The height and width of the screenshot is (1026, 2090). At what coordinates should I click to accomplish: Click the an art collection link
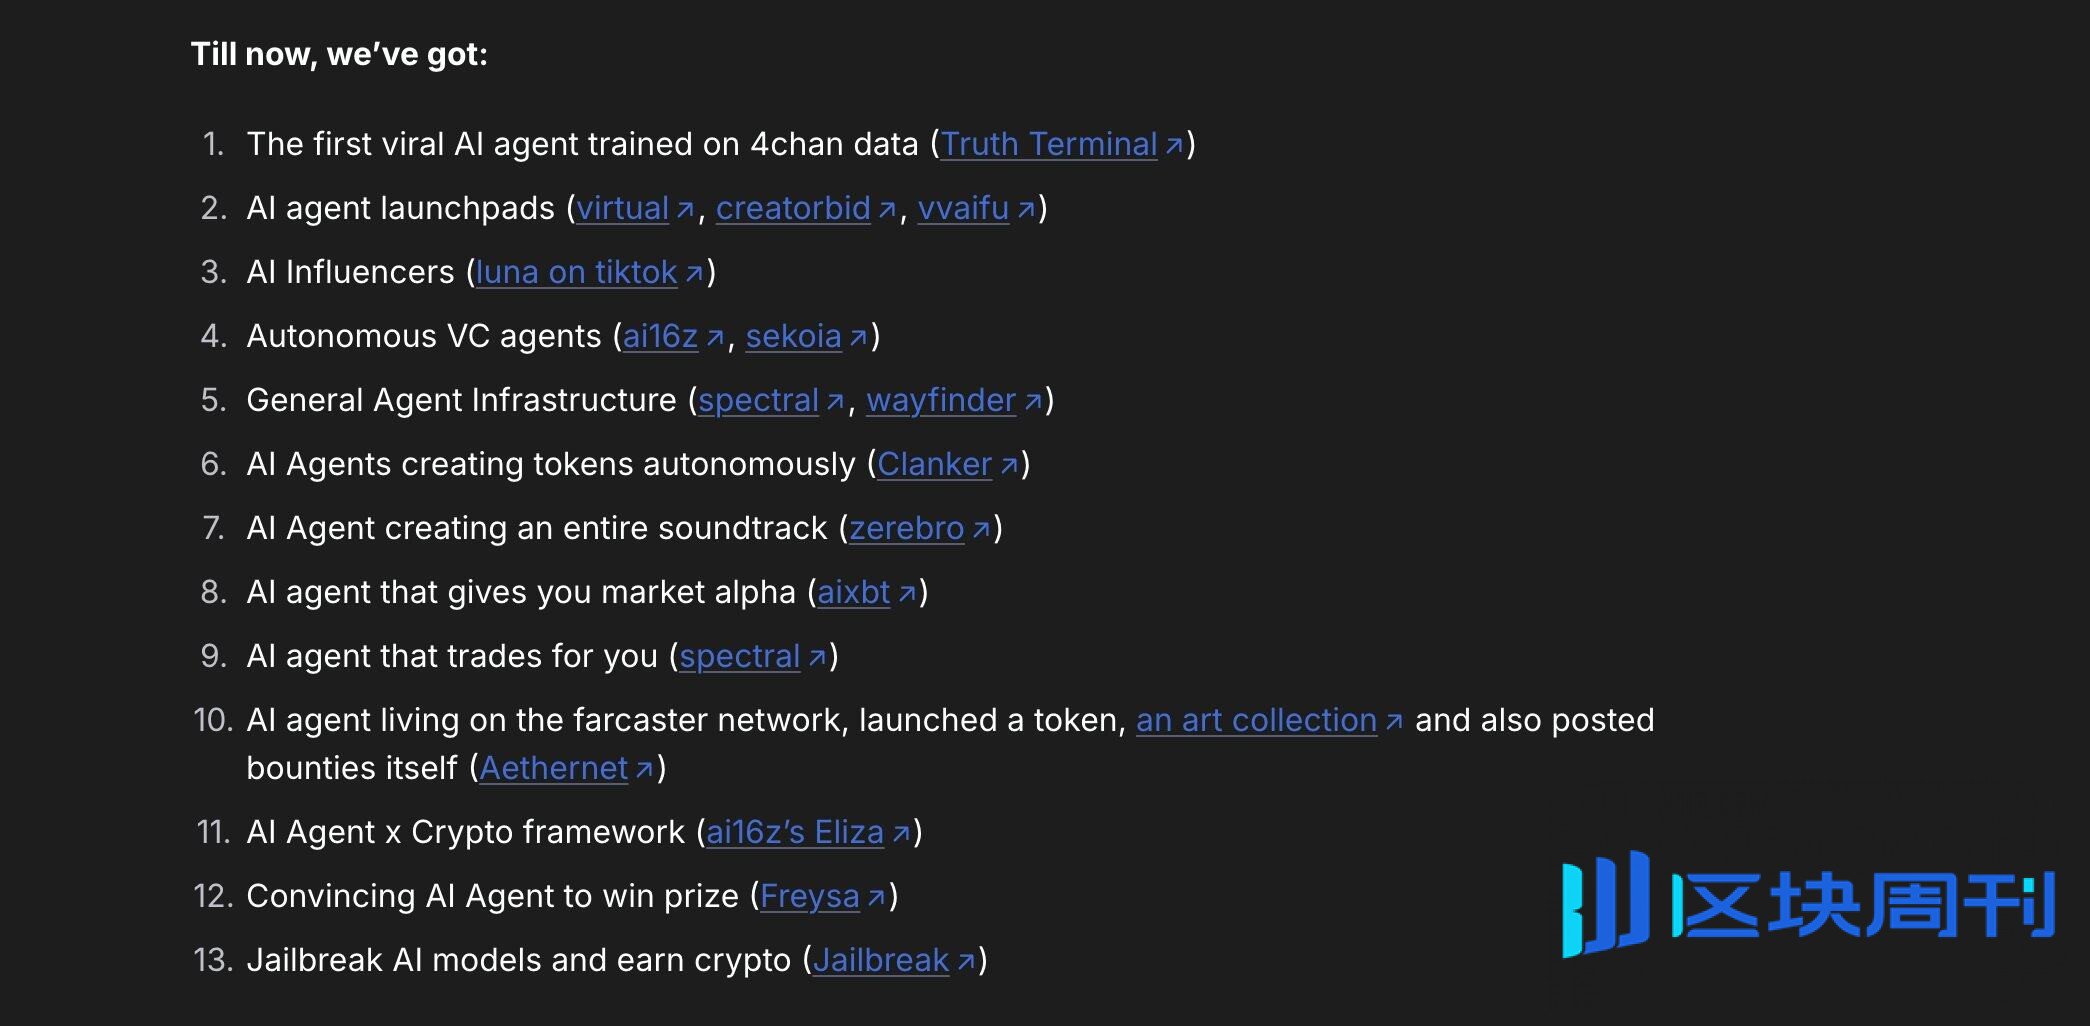pos(1256,720)
